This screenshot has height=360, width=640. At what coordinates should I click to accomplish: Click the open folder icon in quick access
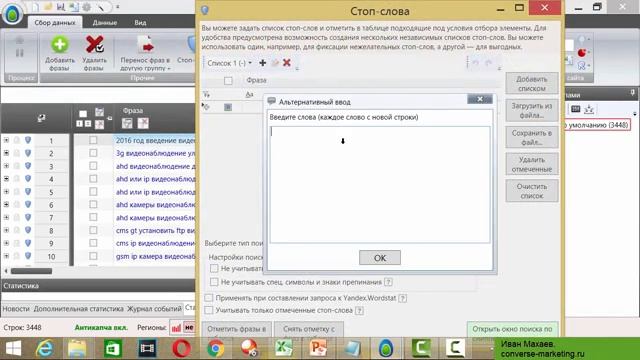(x=49, y=7)
